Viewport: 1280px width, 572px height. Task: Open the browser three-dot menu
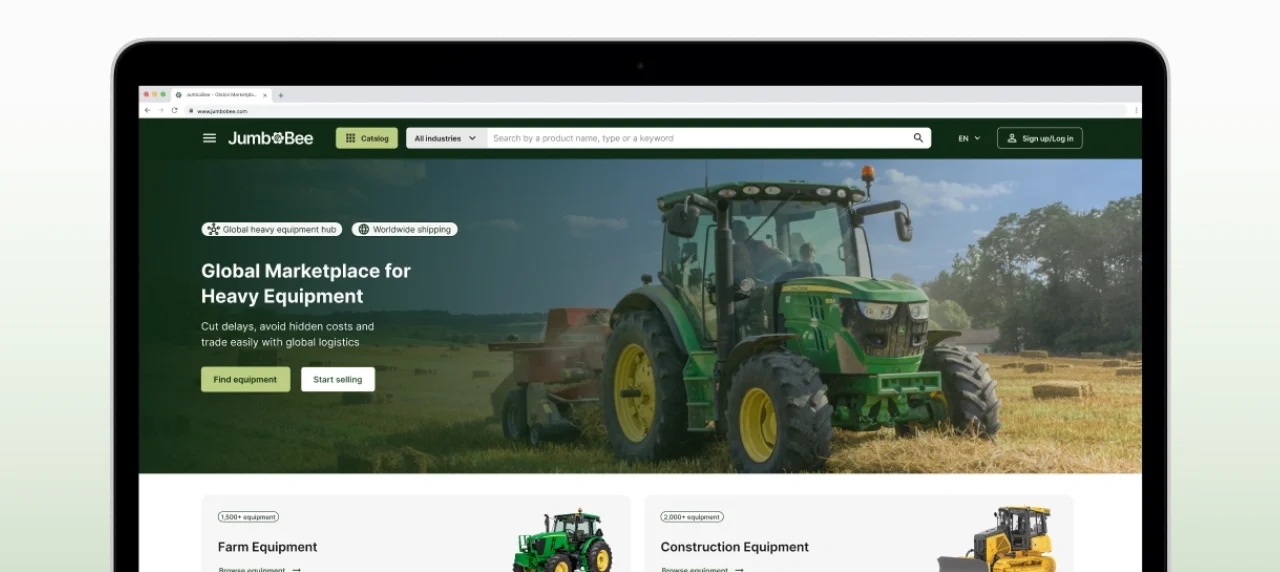(1135, 111)
